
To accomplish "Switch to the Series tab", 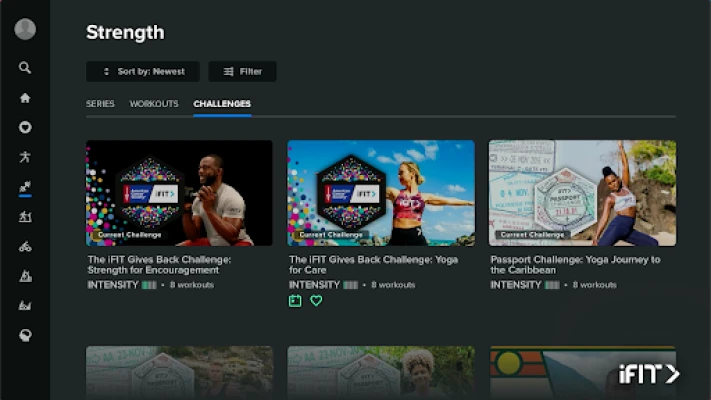I will point(100,104).
